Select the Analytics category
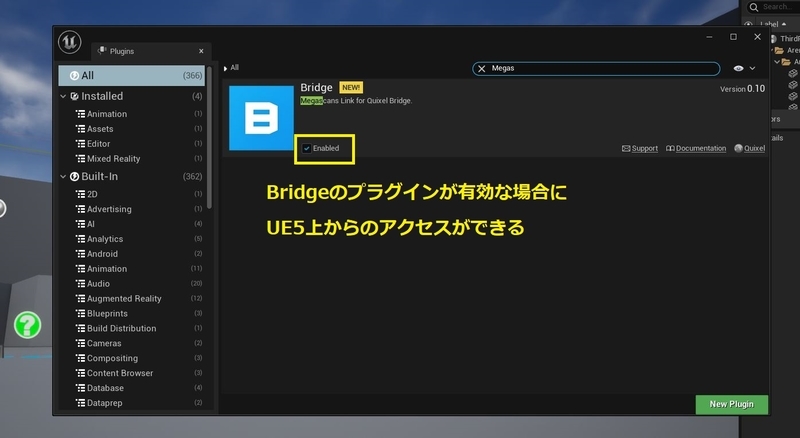The height and width of the screenshot is (438, 800). point(133,238)
